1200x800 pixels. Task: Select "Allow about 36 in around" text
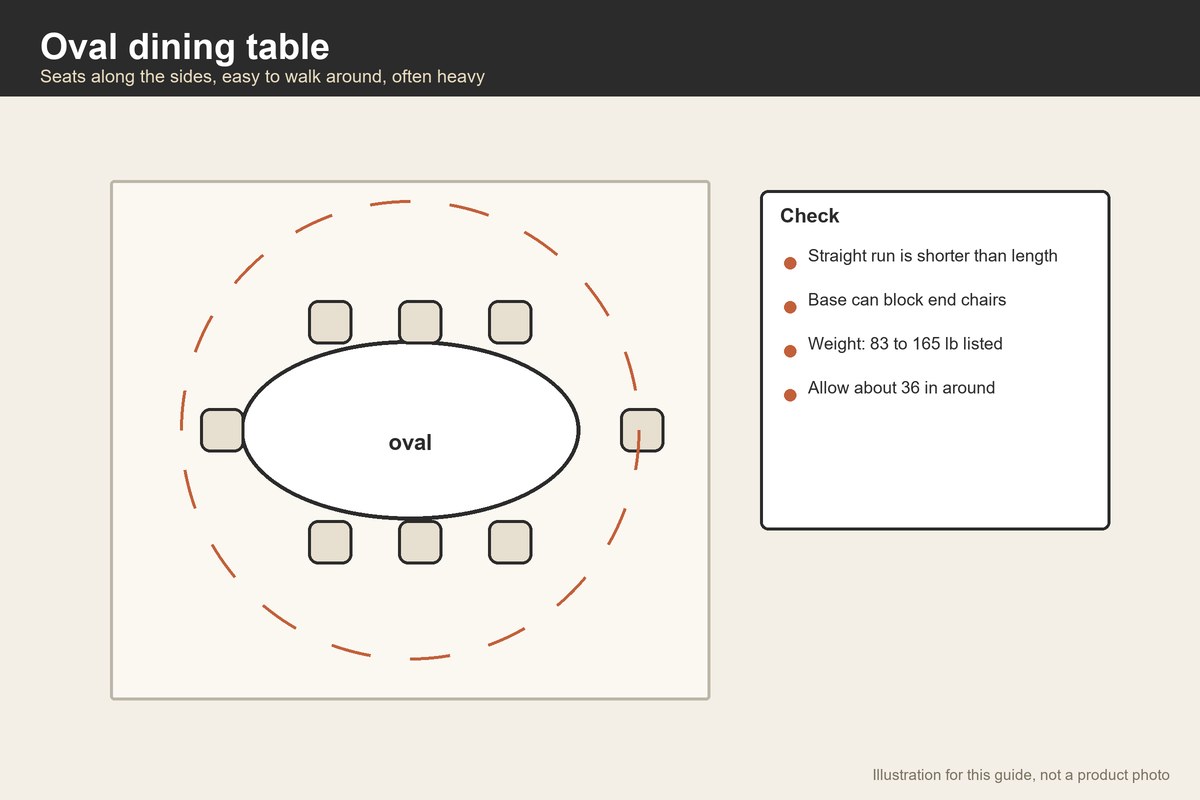coord(901,388)
